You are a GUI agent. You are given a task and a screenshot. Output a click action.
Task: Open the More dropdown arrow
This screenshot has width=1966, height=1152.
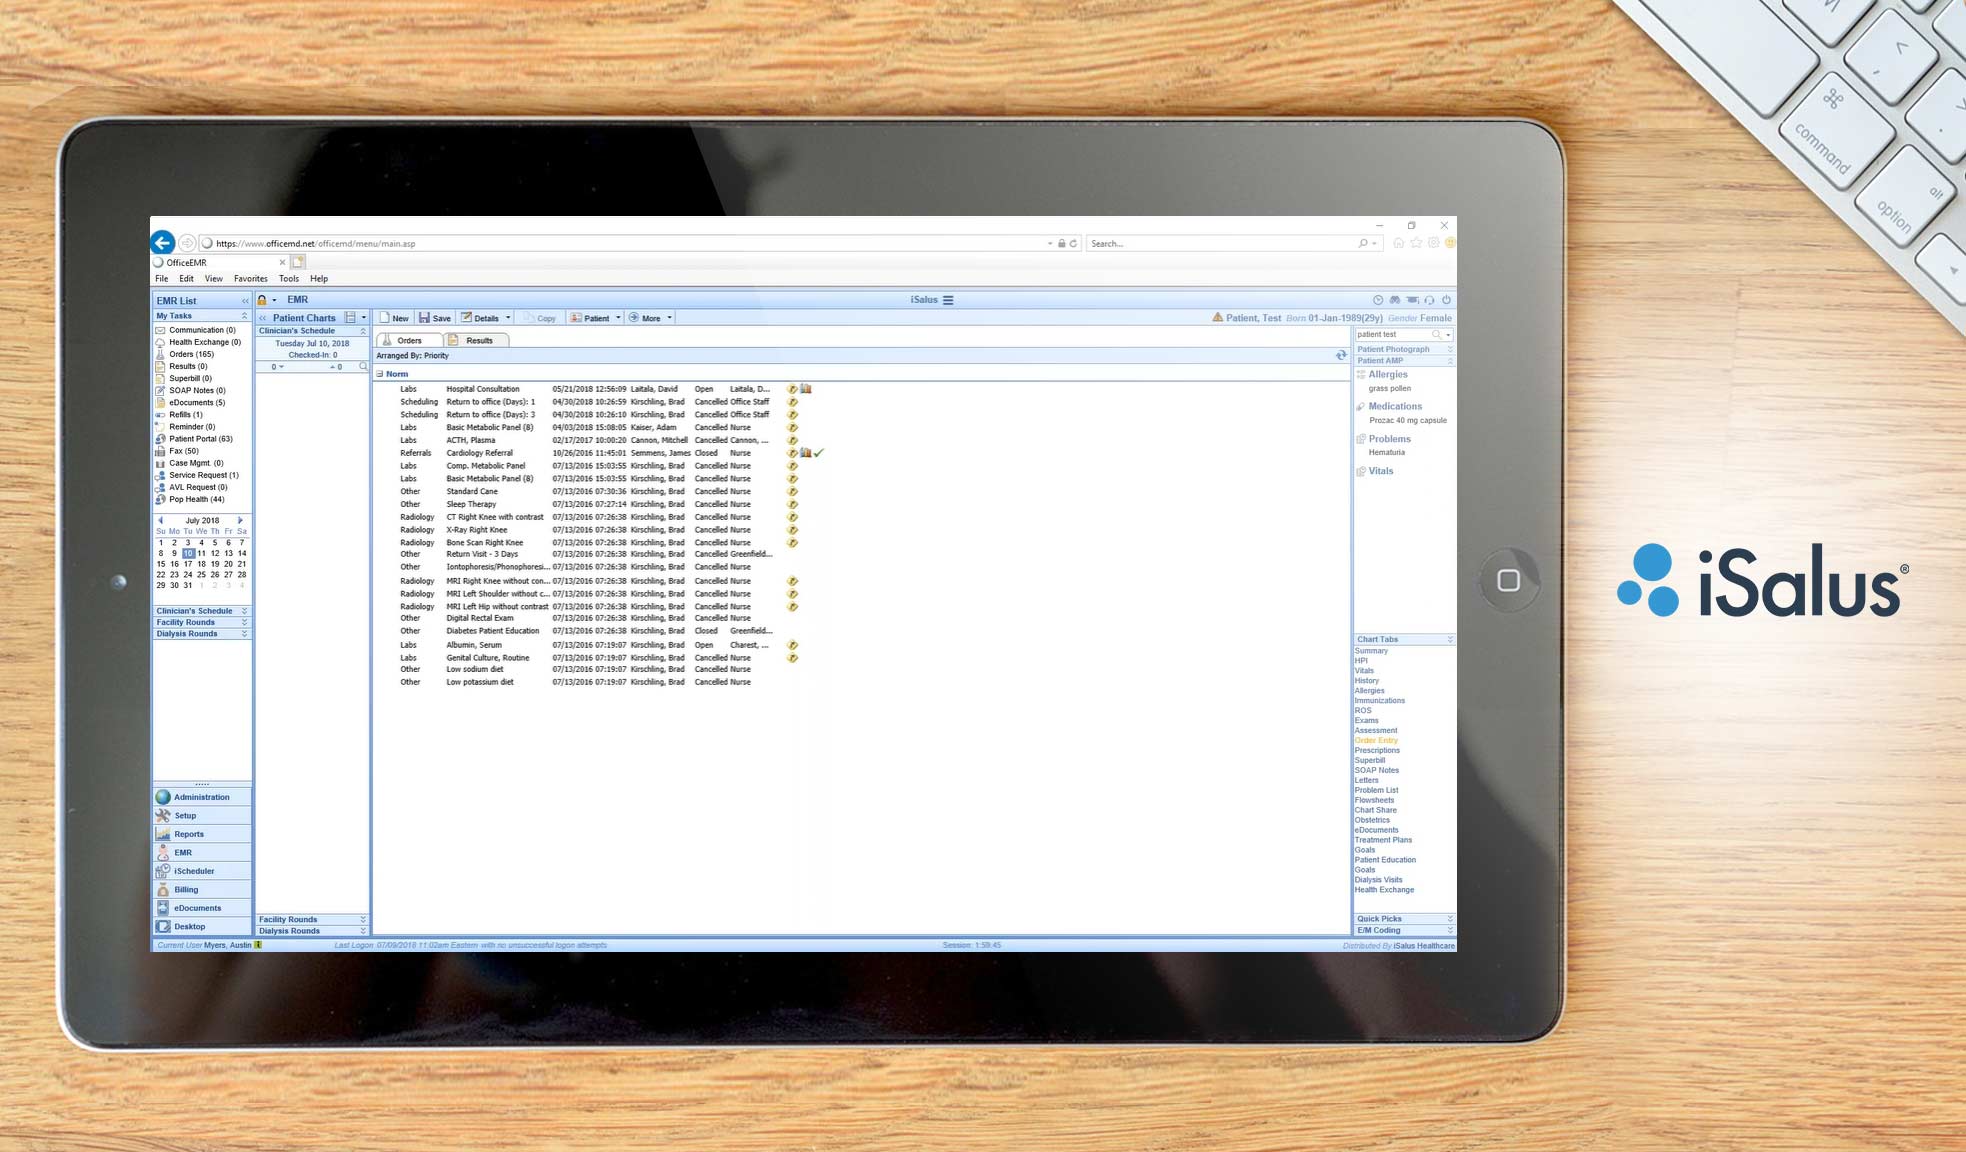pos(669,318)
